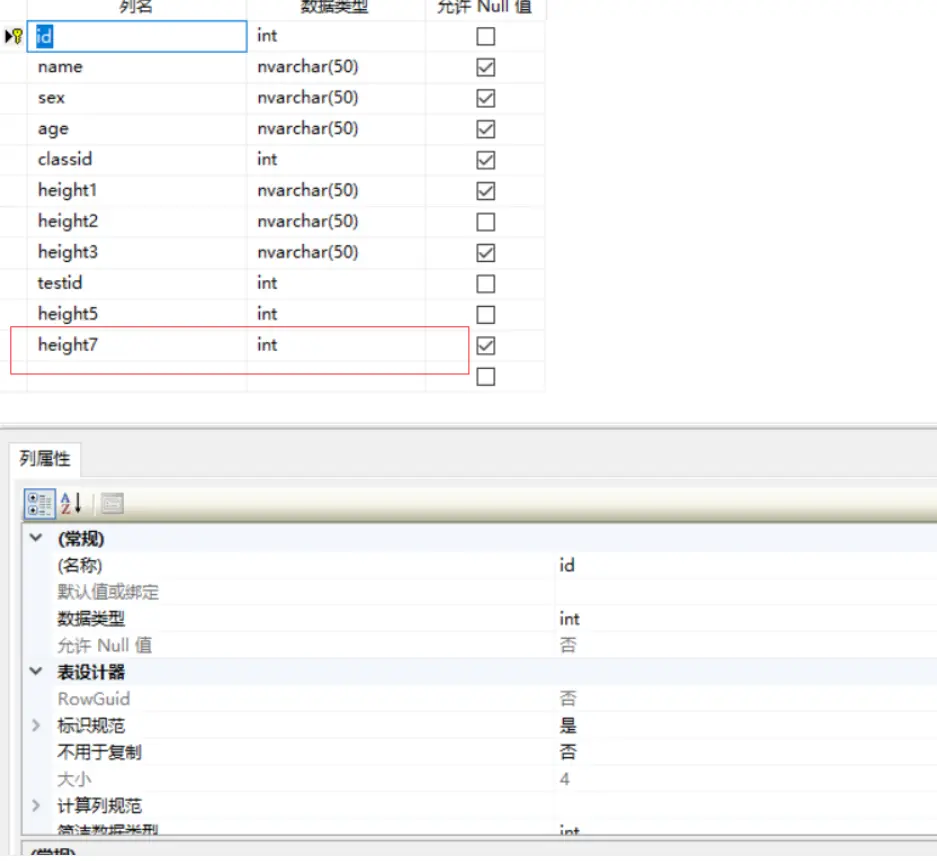Select the height5 column name cell
The height and width of the screenshot is (861, 937).
click(137, 314)
